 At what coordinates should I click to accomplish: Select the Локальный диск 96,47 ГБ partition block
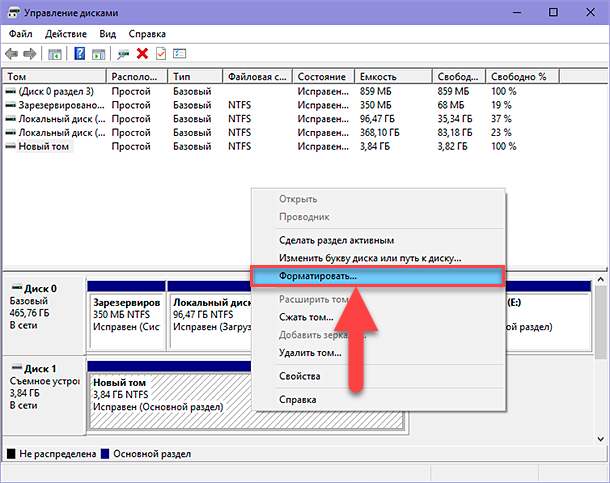210,316
